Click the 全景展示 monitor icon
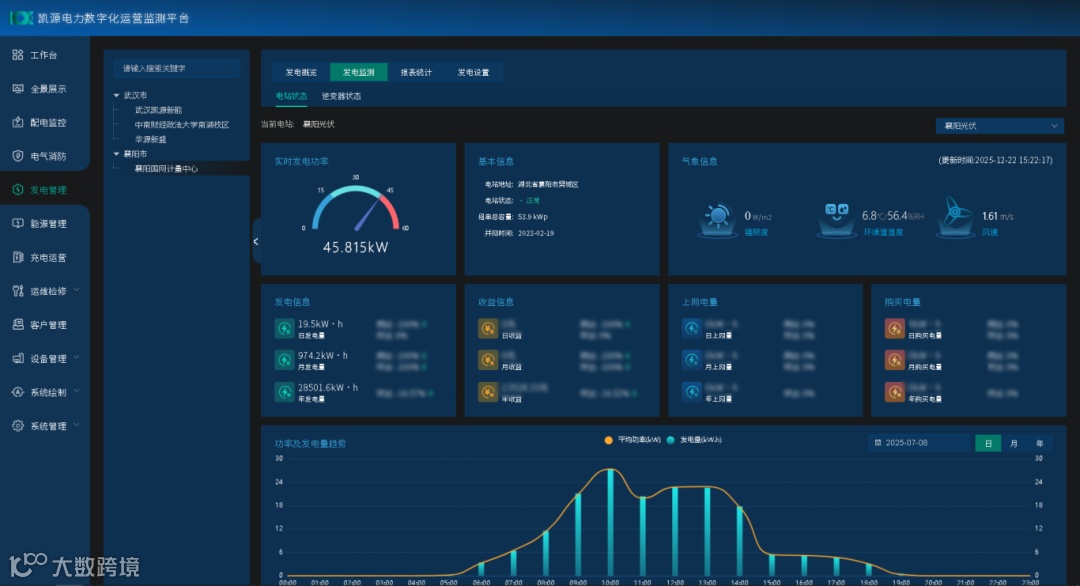Viewport: 1080px width, 586px height. pos(18,88)
